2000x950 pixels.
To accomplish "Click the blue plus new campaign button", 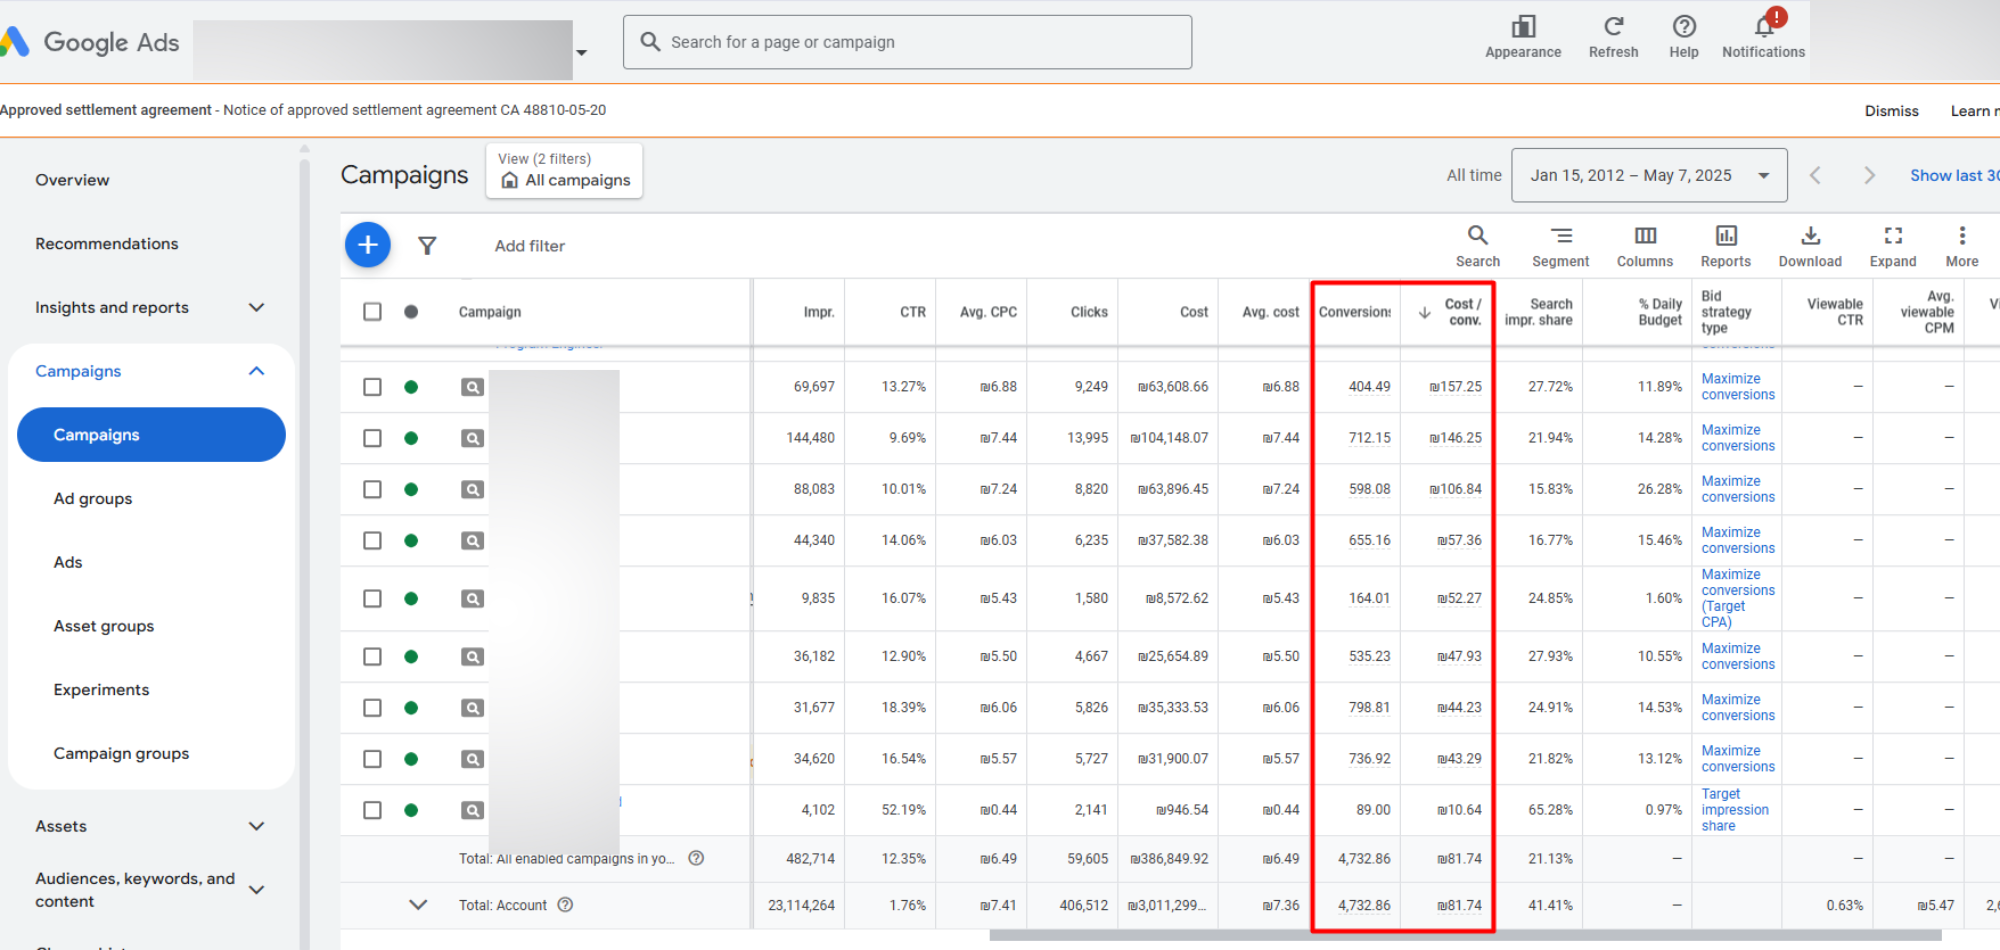I will point(368,245).
